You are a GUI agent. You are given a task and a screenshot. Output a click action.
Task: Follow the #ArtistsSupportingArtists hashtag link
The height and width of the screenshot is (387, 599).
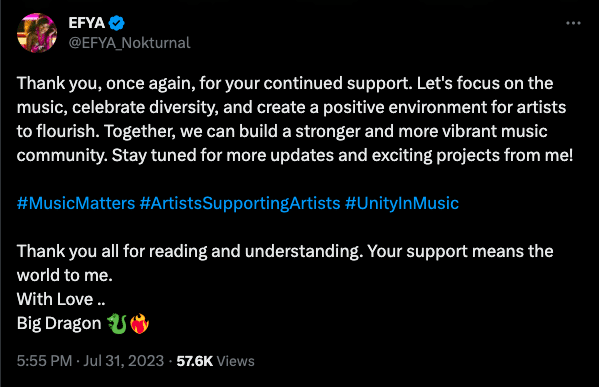tap(240, 203)
